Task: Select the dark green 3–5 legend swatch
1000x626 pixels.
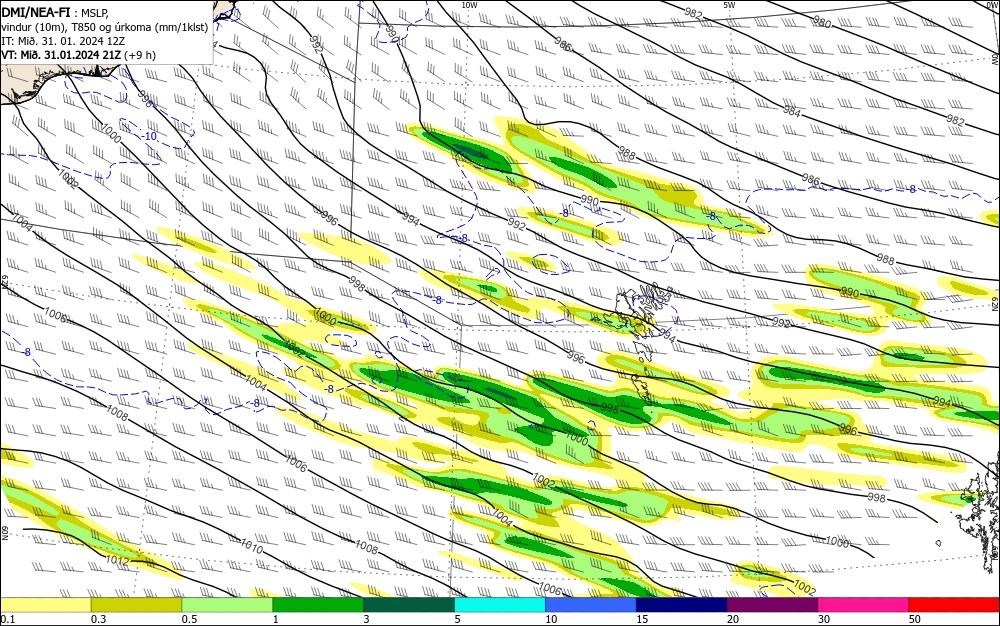Action: [x=409, y=604]
